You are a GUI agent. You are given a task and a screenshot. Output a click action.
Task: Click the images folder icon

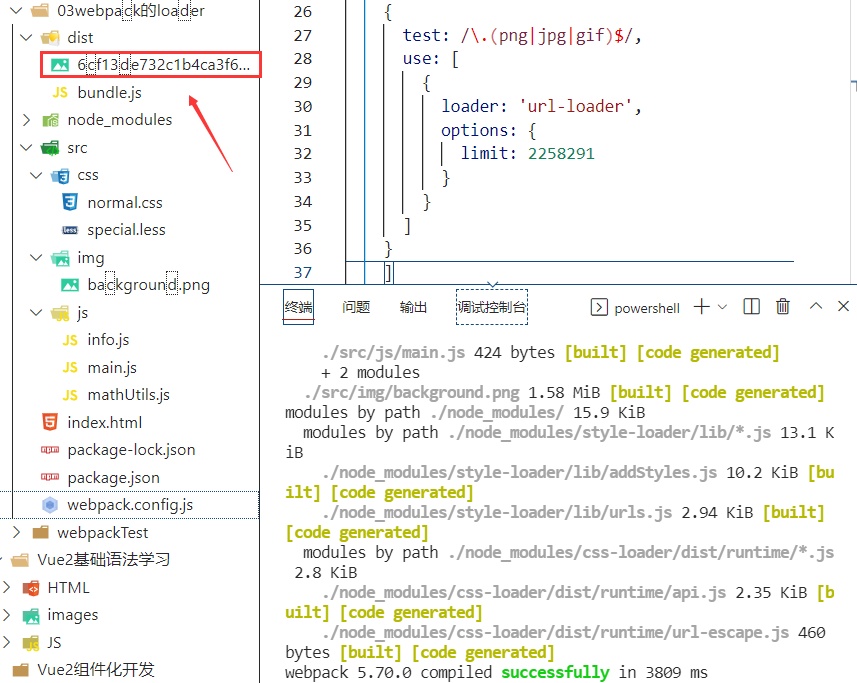pos(31,615)
